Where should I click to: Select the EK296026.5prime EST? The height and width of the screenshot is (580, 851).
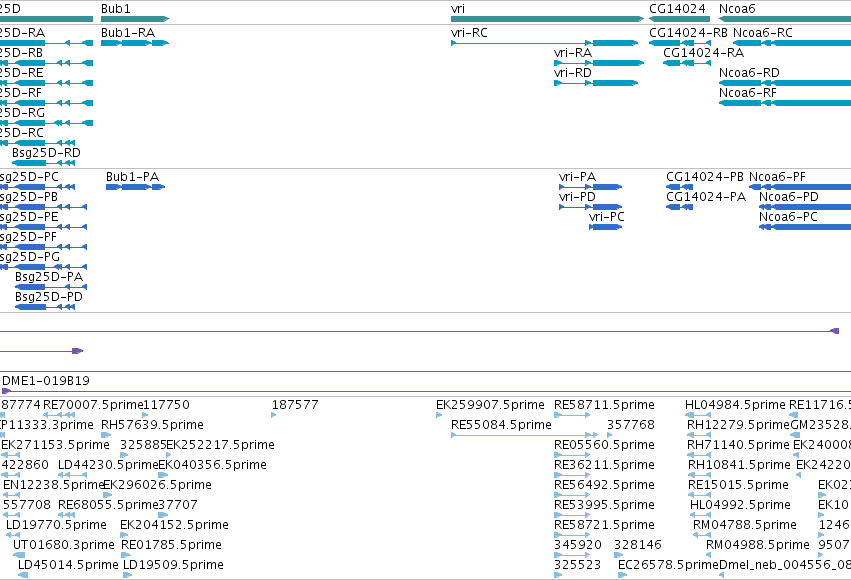coord(107,495)
